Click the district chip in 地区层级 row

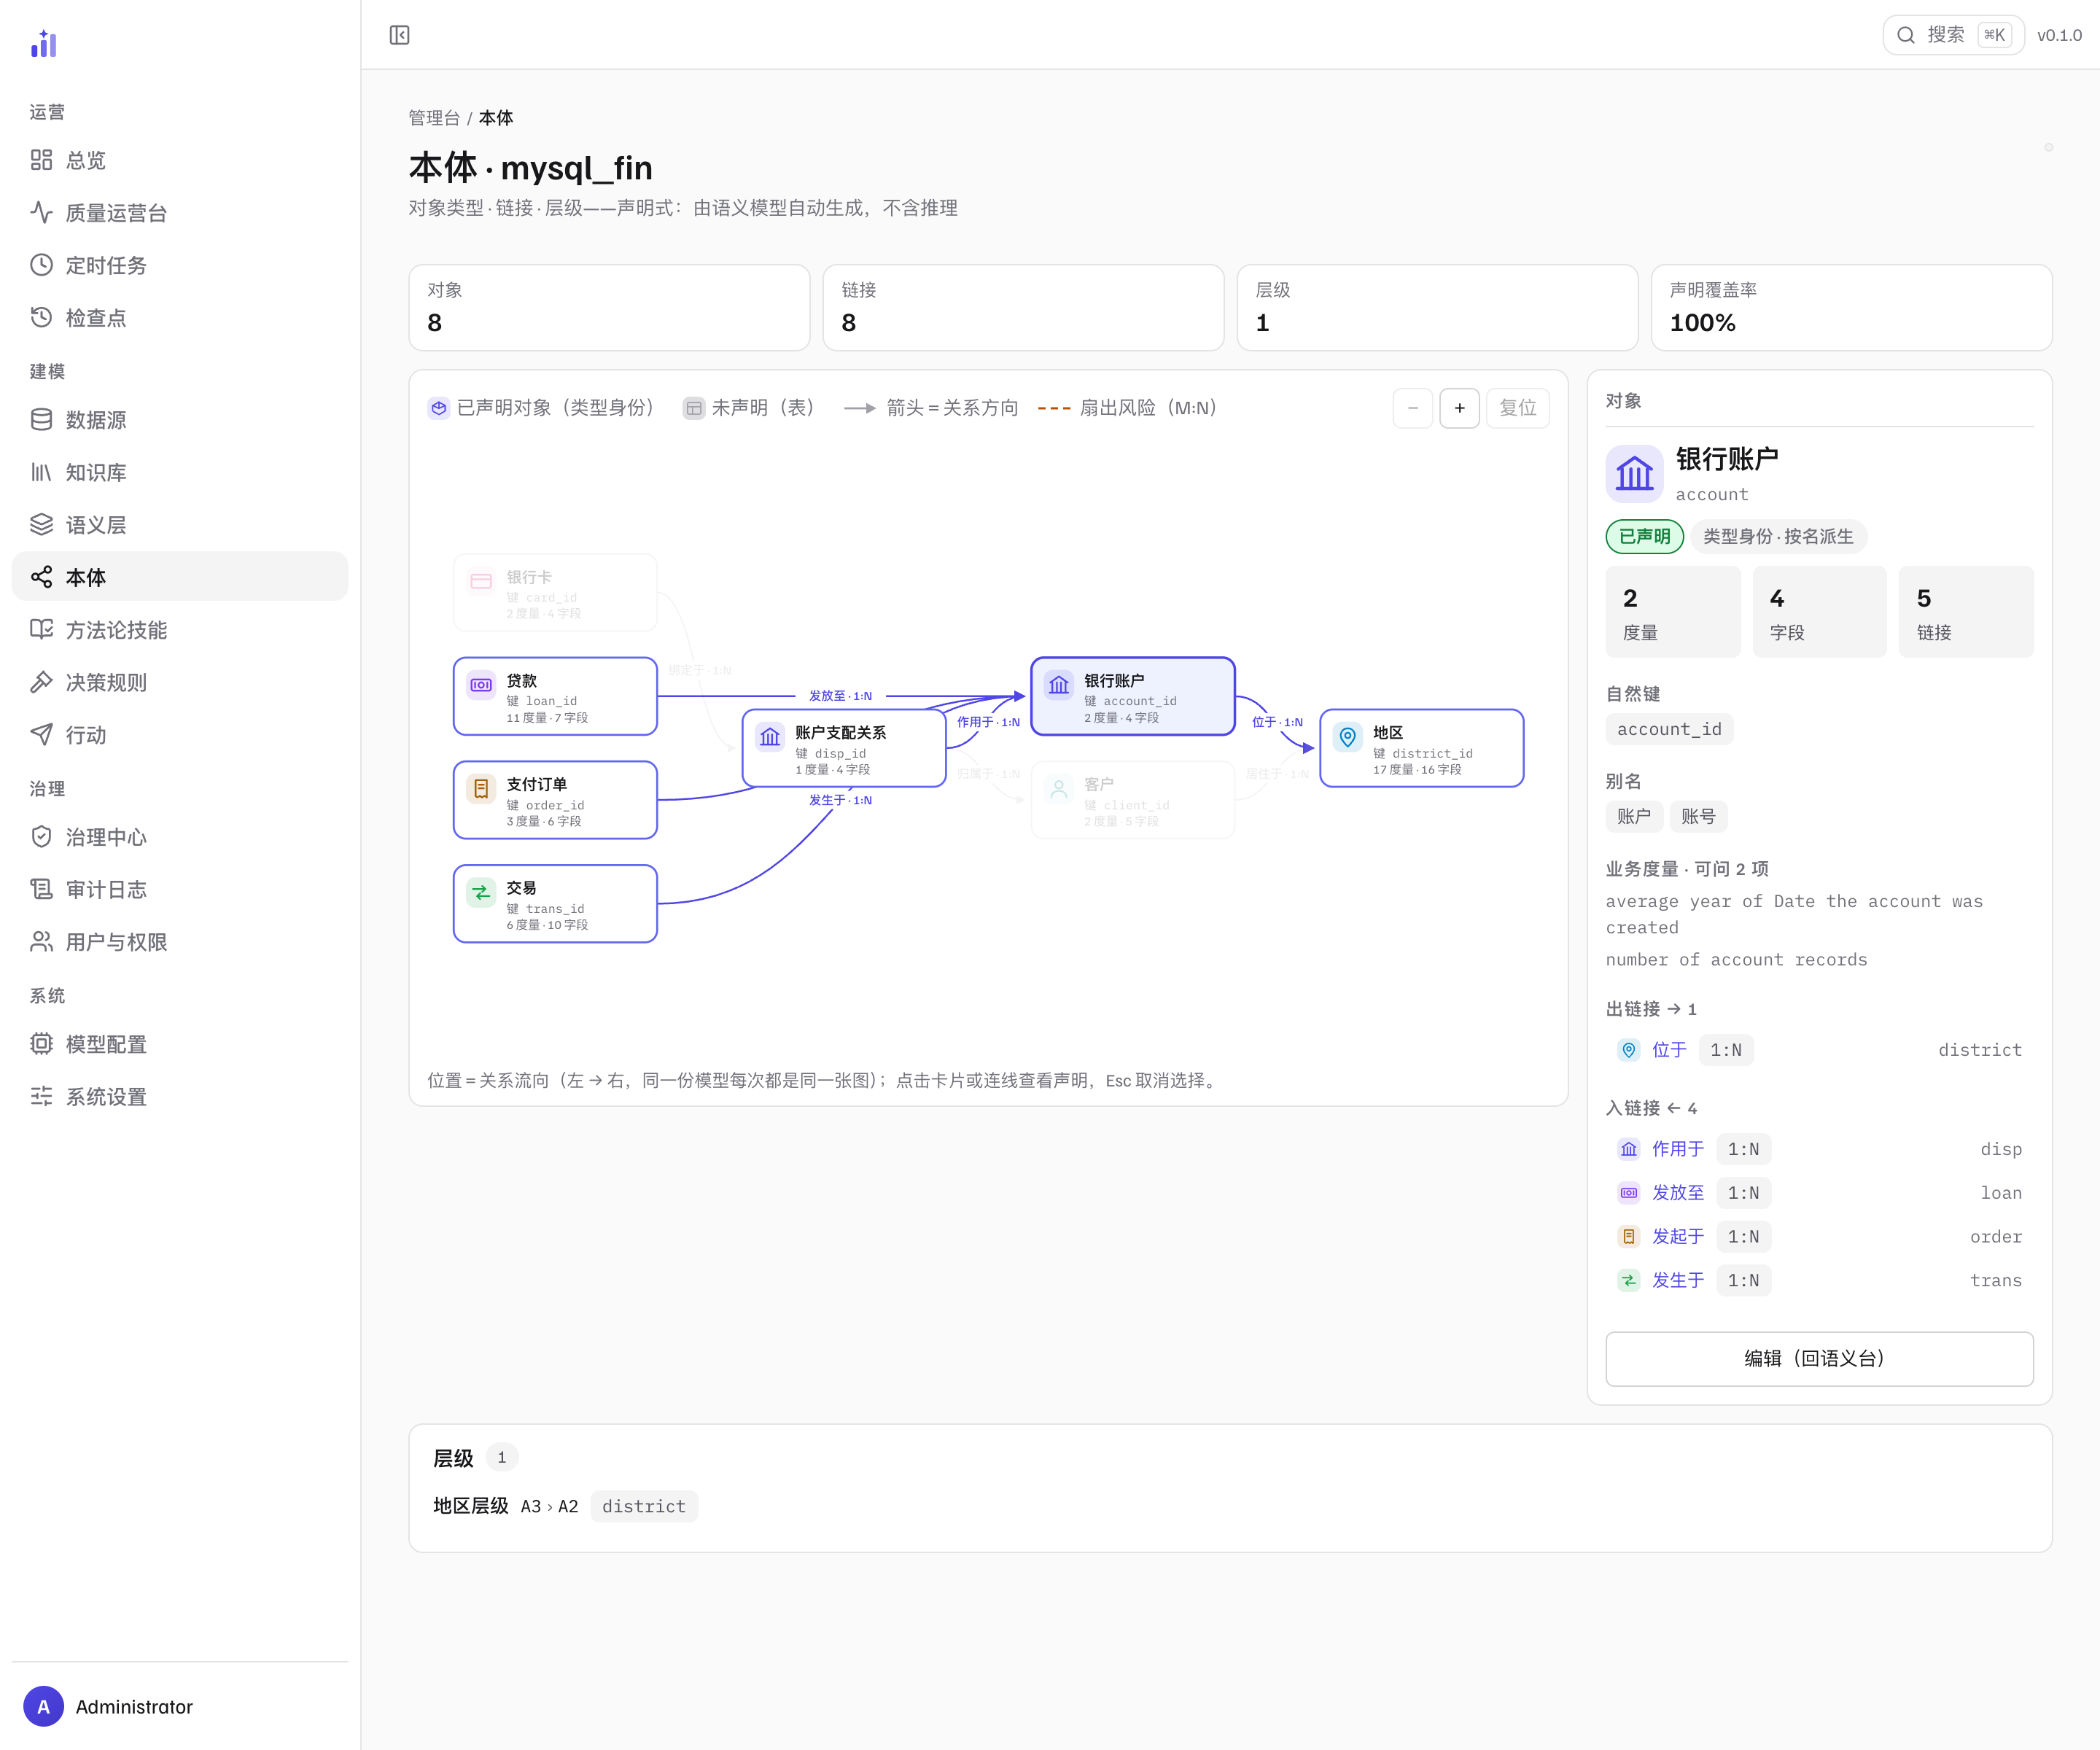click(644, 1506)
